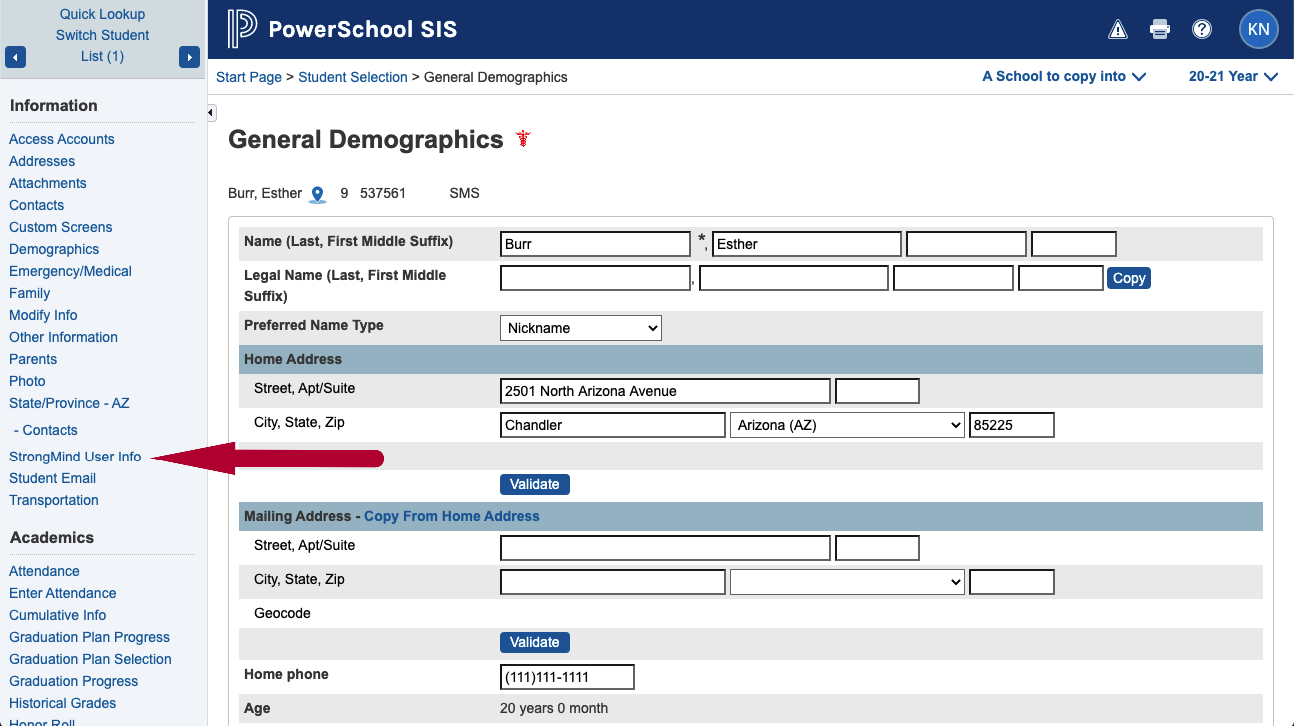The width and height of the screenshot is (1294, 726).
Task: Open the 20-21 Year term selector
Action: (x=1233, y=76)
